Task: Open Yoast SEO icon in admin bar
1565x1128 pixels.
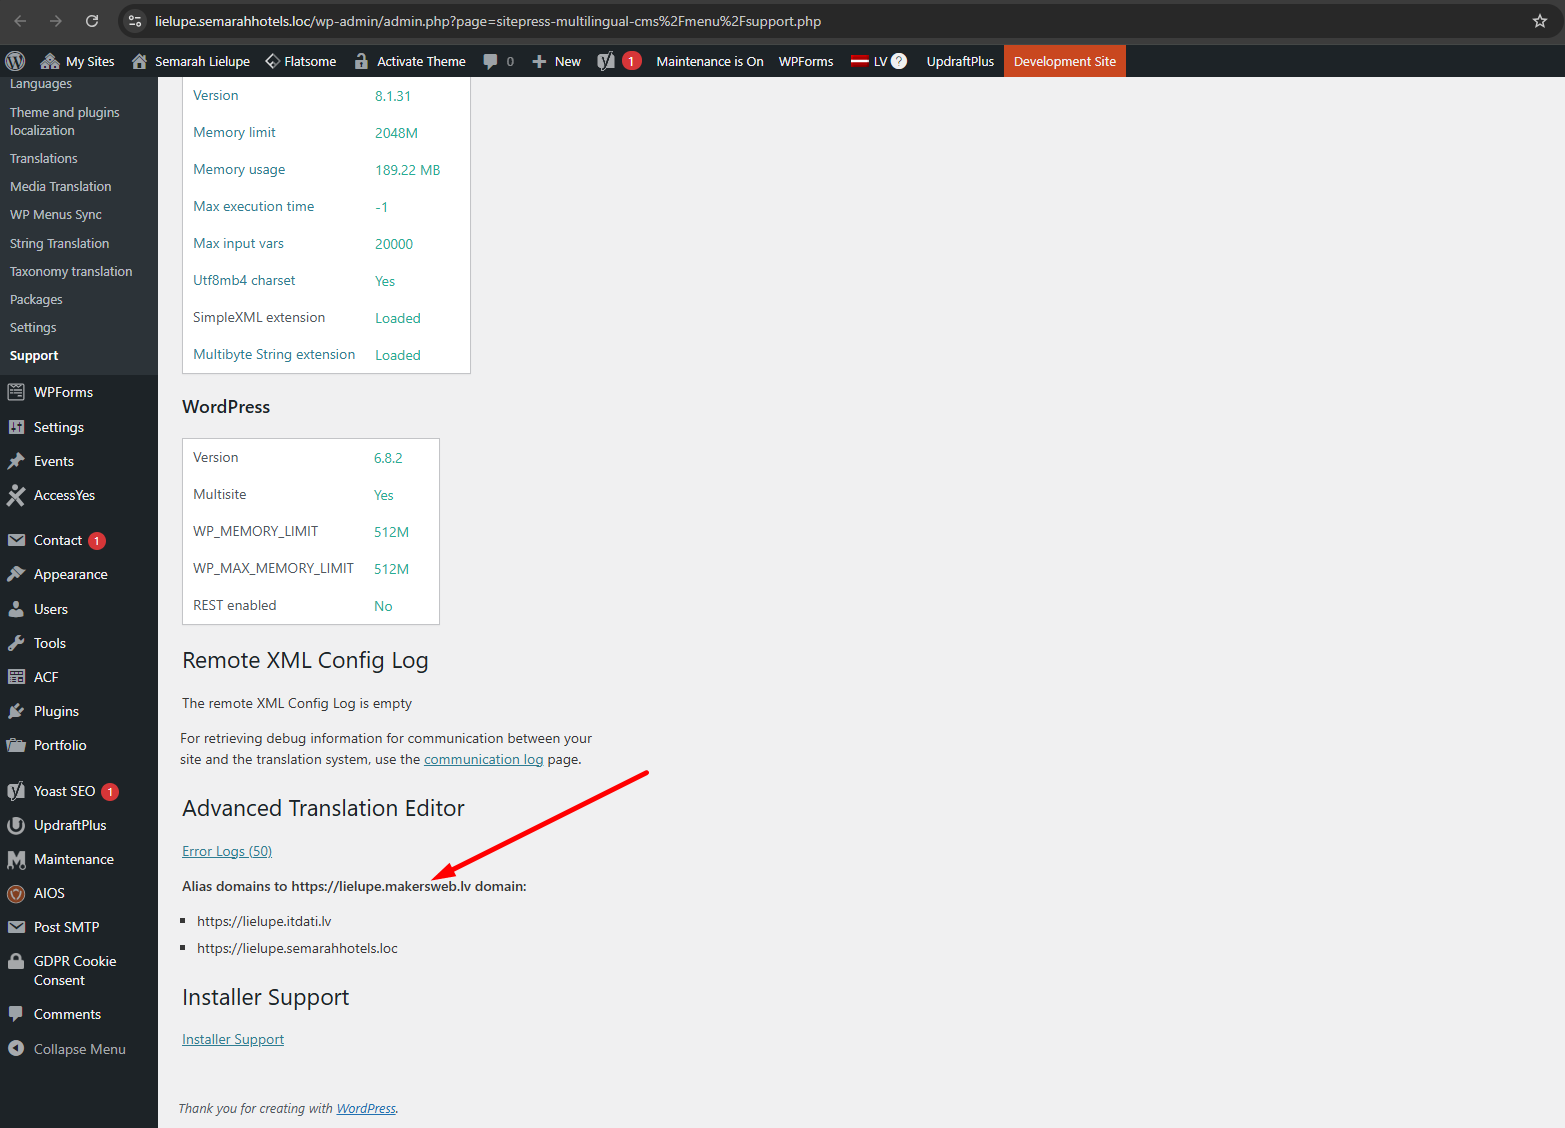Action: pos(606,61)
